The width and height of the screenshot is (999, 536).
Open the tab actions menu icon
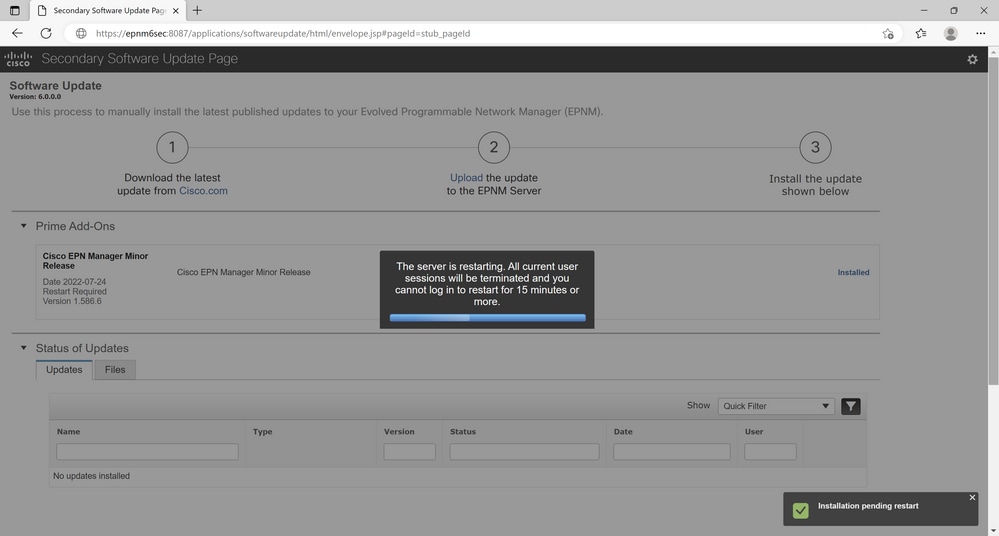[x=15, y=10]
